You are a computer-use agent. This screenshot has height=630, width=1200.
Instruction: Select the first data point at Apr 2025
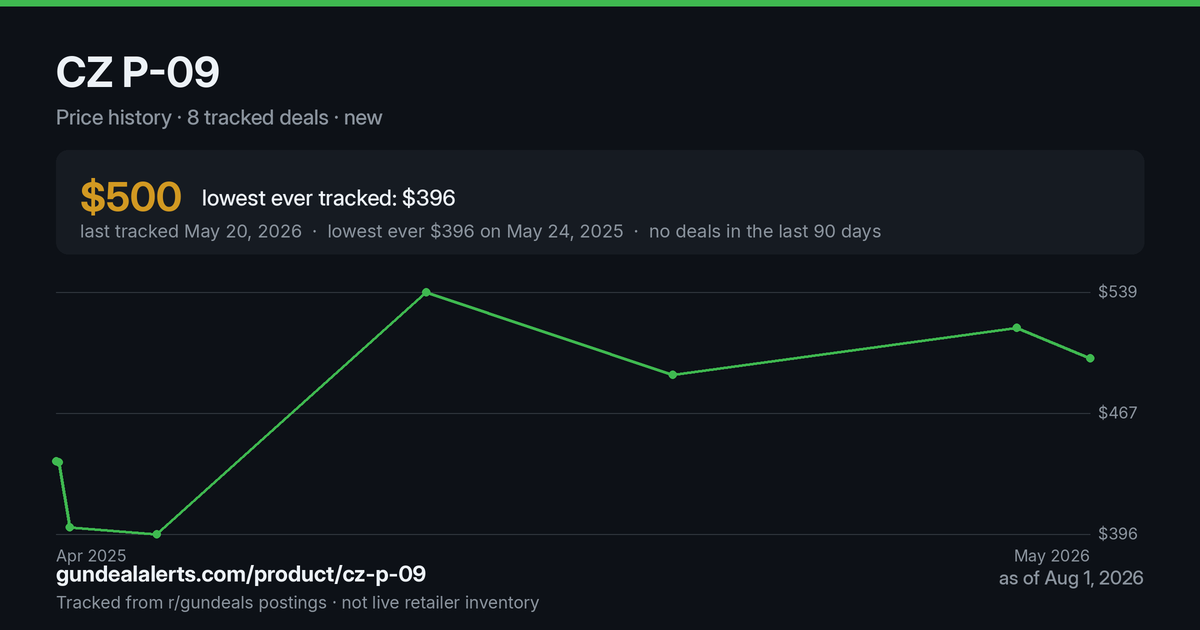point(57,461)
